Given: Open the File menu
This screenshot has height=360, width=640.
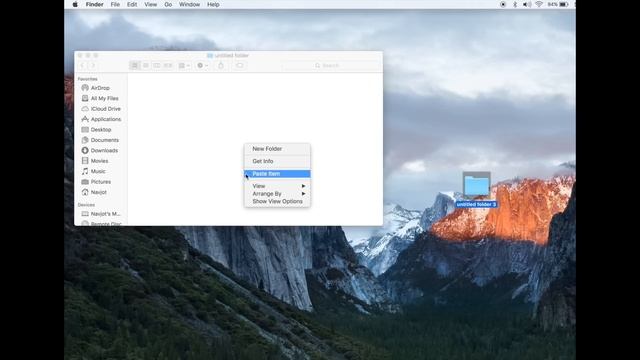Looking at the screenshot, I should (115, 4).
